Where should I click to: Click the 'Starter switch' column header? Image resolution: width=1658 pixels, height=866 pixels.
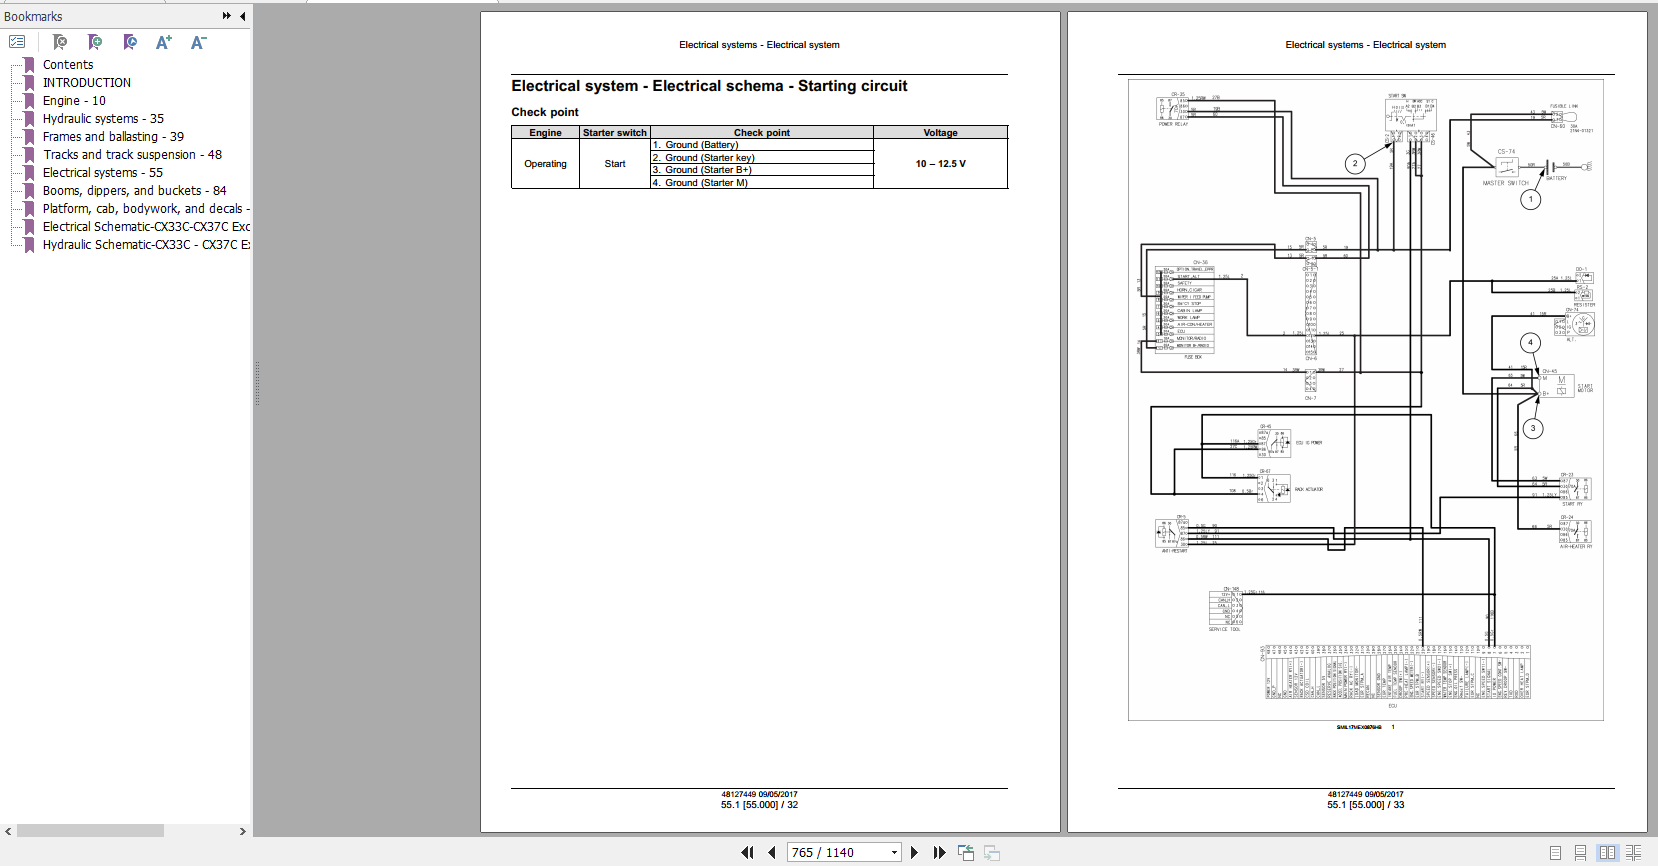point(615,133)
